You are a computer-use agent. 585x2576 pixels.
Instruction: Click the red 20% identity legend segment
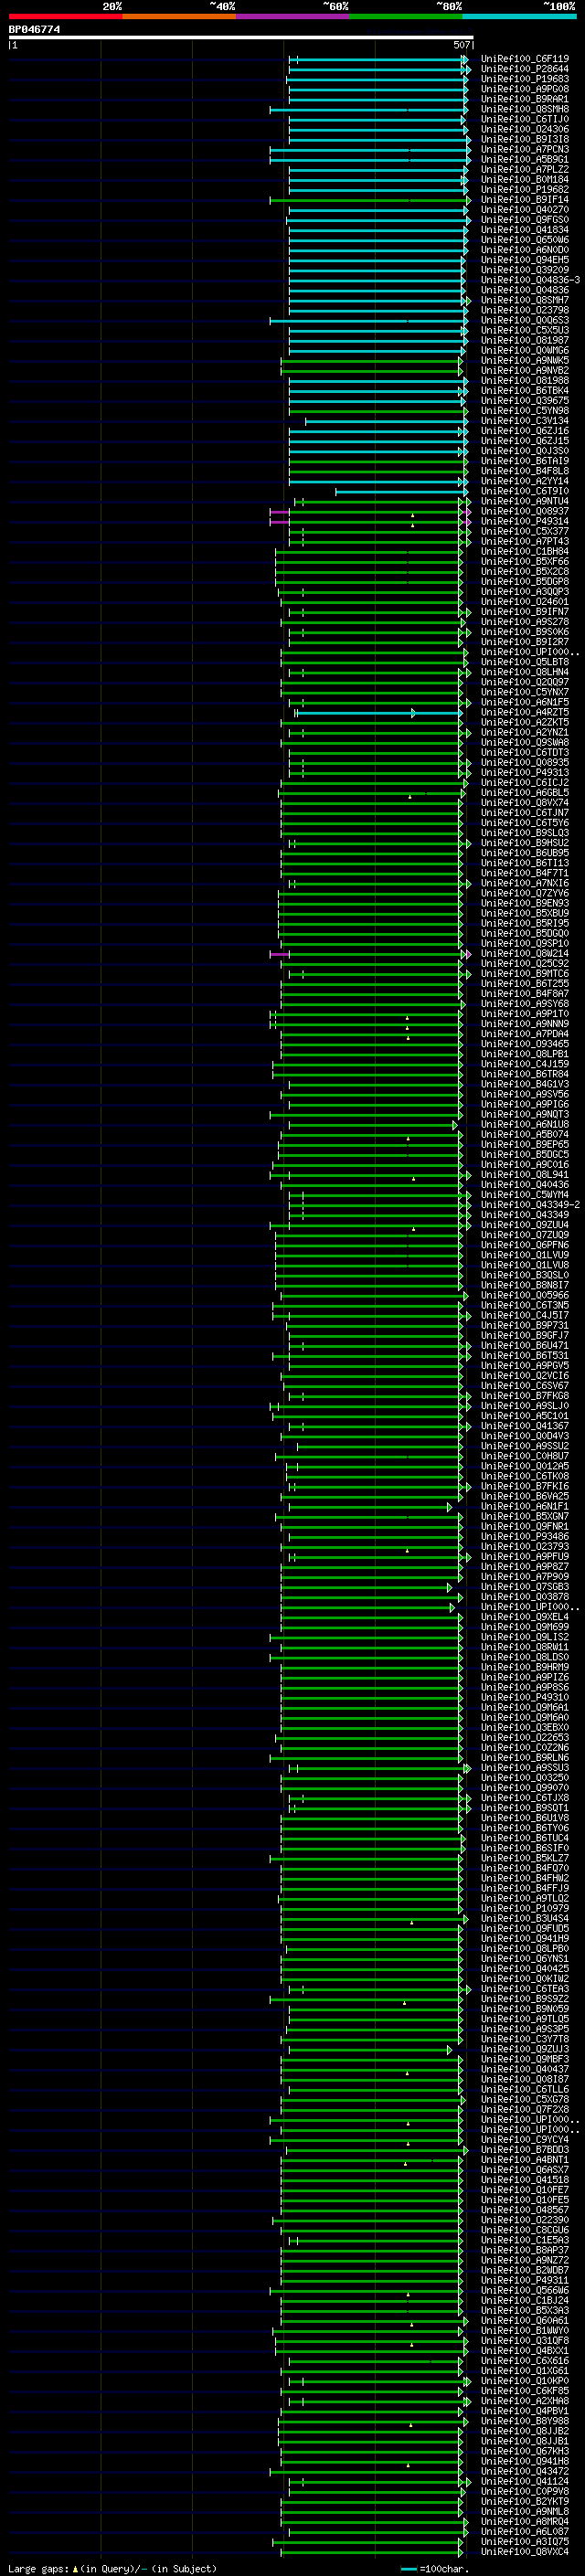click(x=65, y=16)
